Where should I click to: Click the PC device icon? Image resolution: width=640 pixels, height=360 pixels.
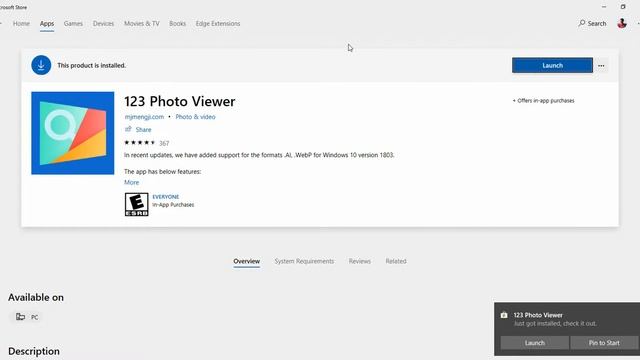[20, 317]
